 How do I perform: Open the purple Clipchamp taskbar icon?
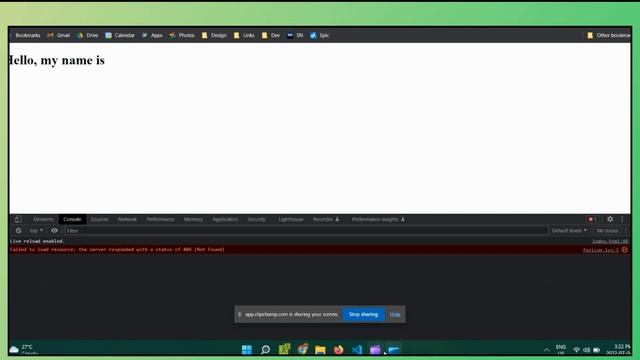click(x=375, y=350)
